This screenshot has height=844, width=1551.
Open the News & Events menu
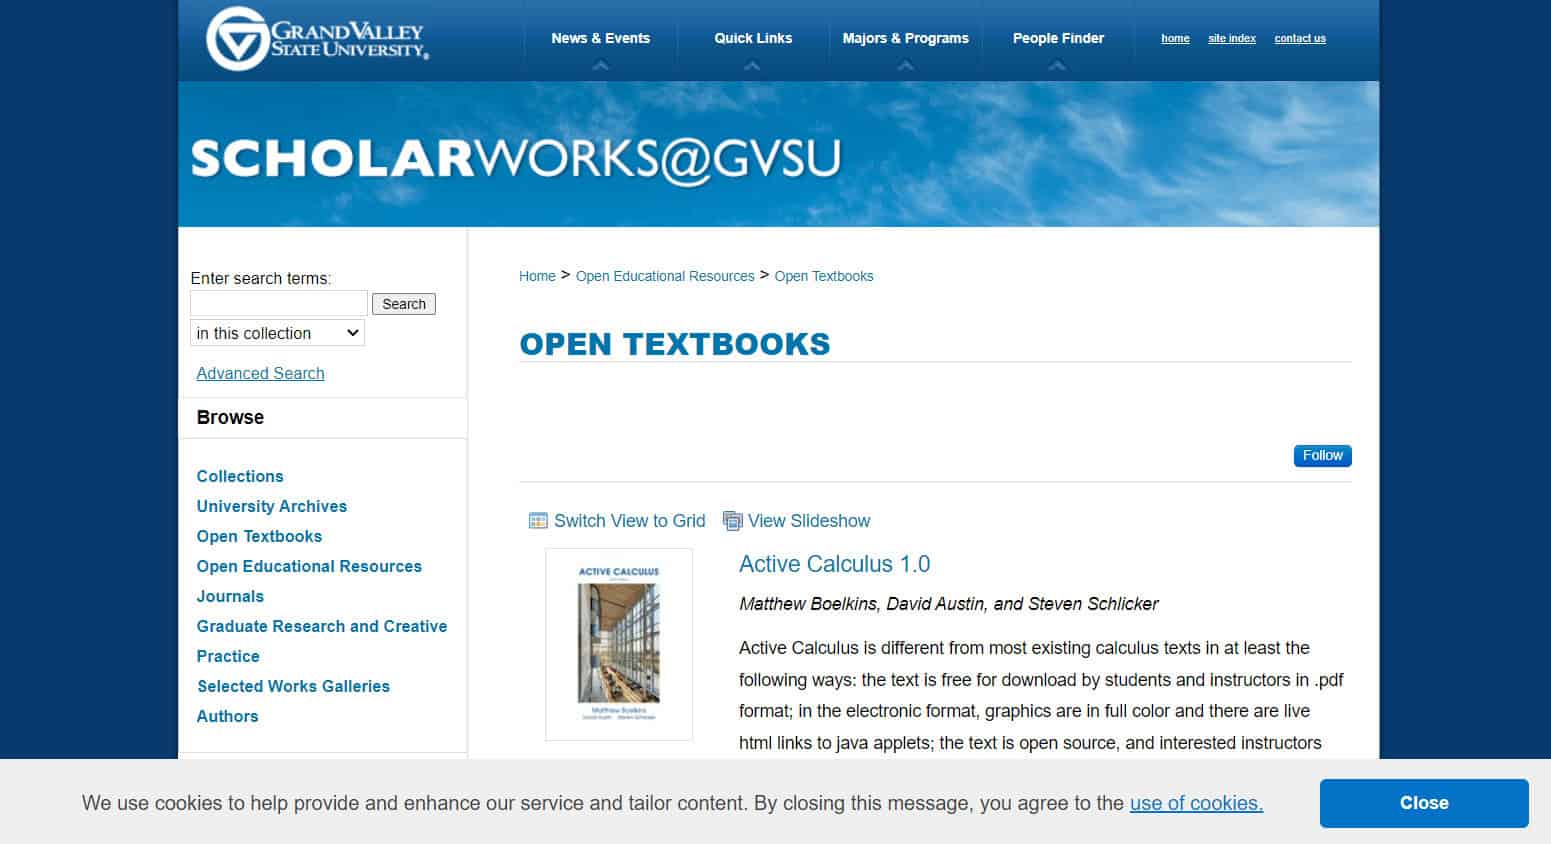(600, 38)
